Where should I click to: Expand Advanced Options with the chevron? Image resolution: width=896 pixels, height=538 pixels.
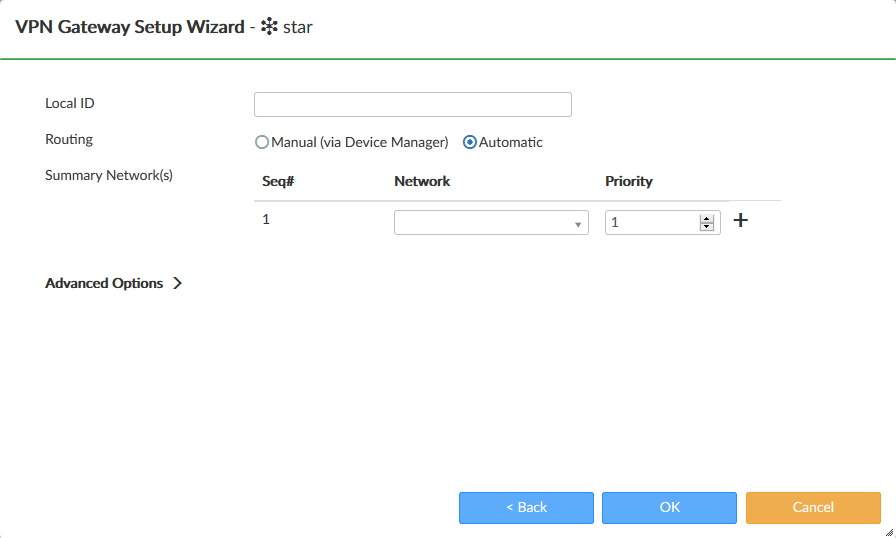tap(178, 283)
